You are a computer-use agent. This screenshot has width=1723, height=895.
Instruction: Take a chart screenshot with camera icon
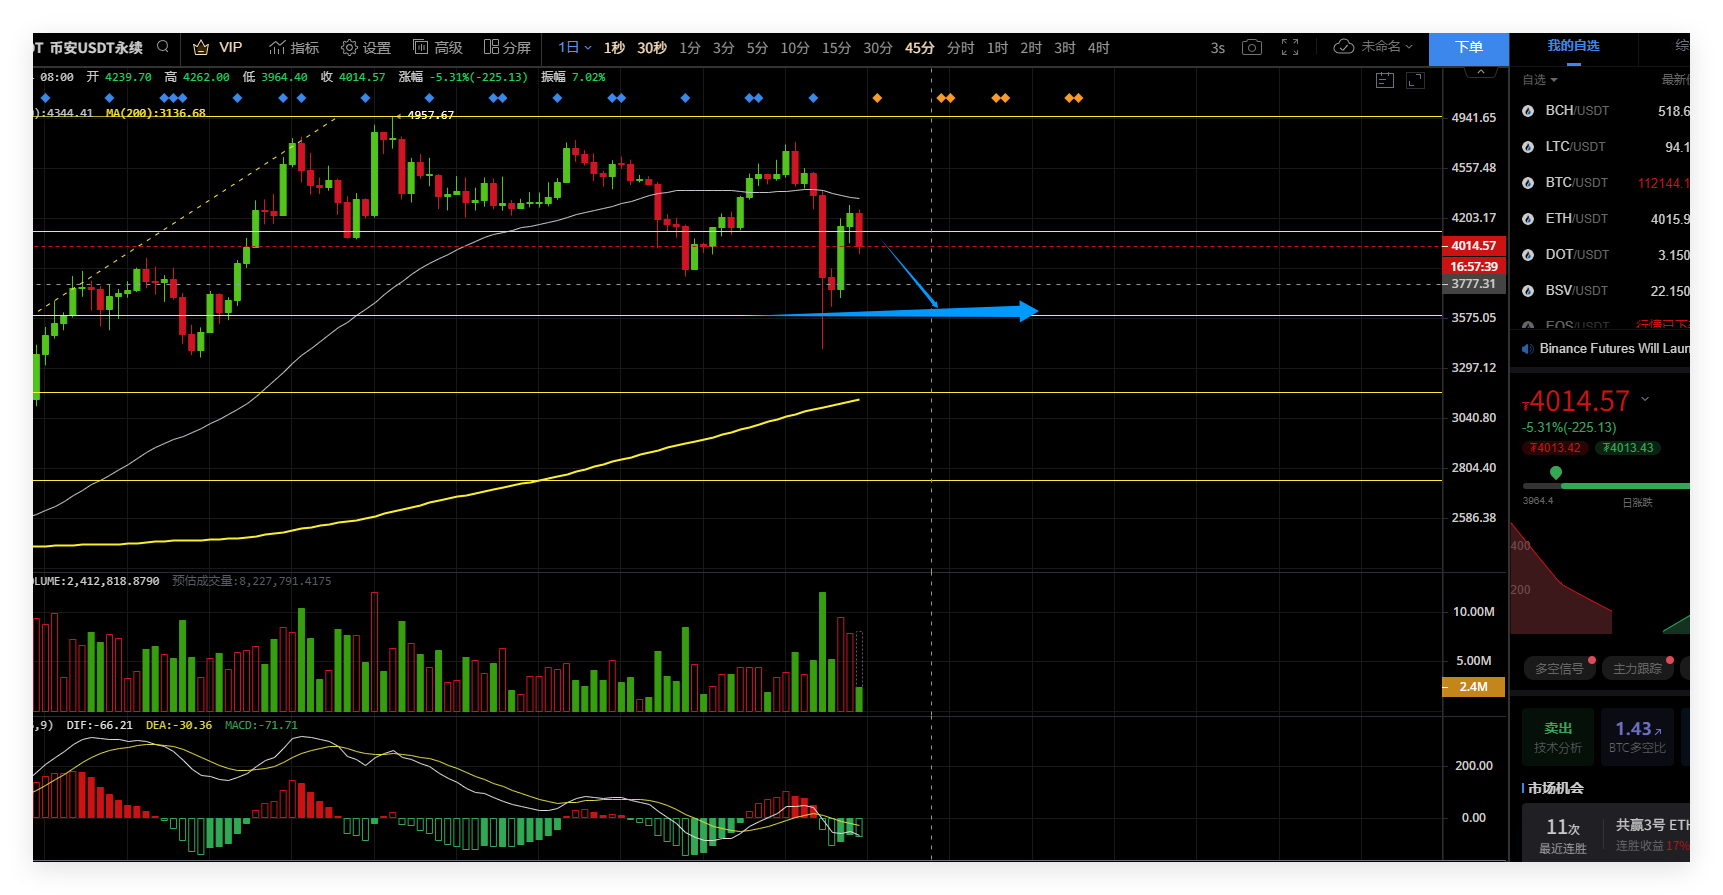click(1251, 47)
